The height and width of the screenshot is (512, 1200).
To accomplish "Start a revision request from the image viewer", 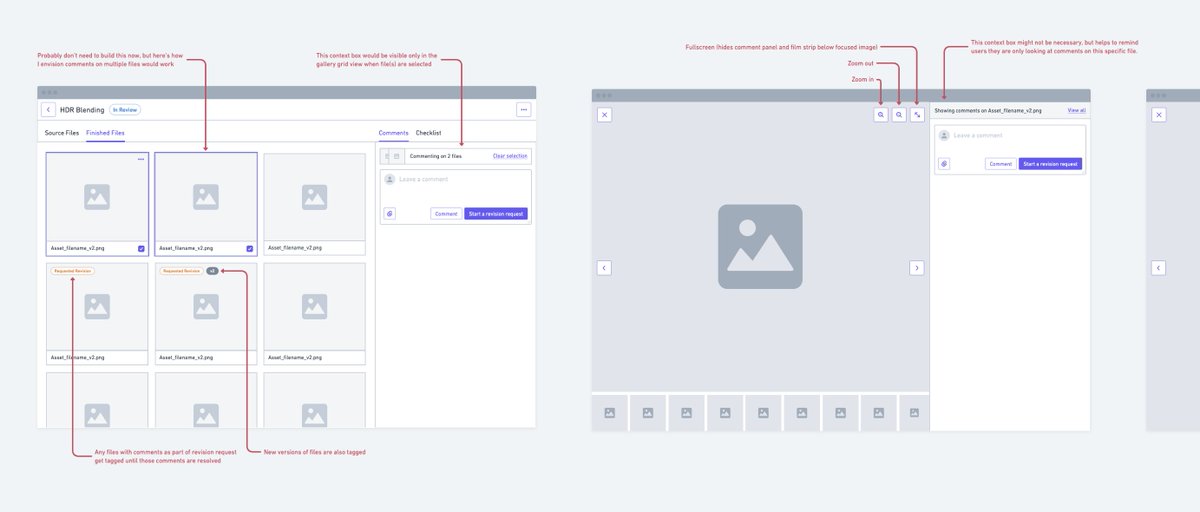I will pyautogui.click(x=1050, y=163).
